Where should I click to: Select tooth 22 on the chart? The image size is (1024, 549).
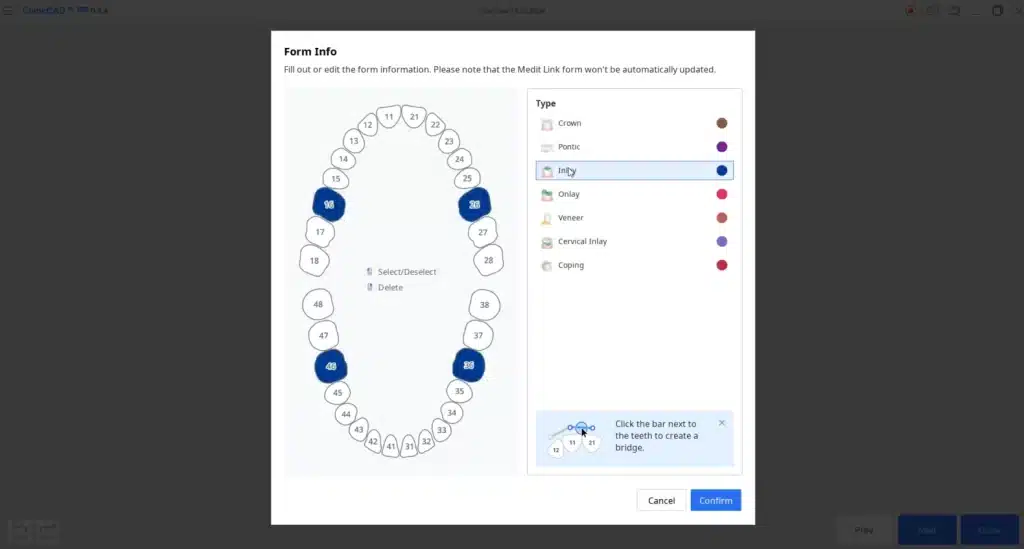click(x=435, y=125)
